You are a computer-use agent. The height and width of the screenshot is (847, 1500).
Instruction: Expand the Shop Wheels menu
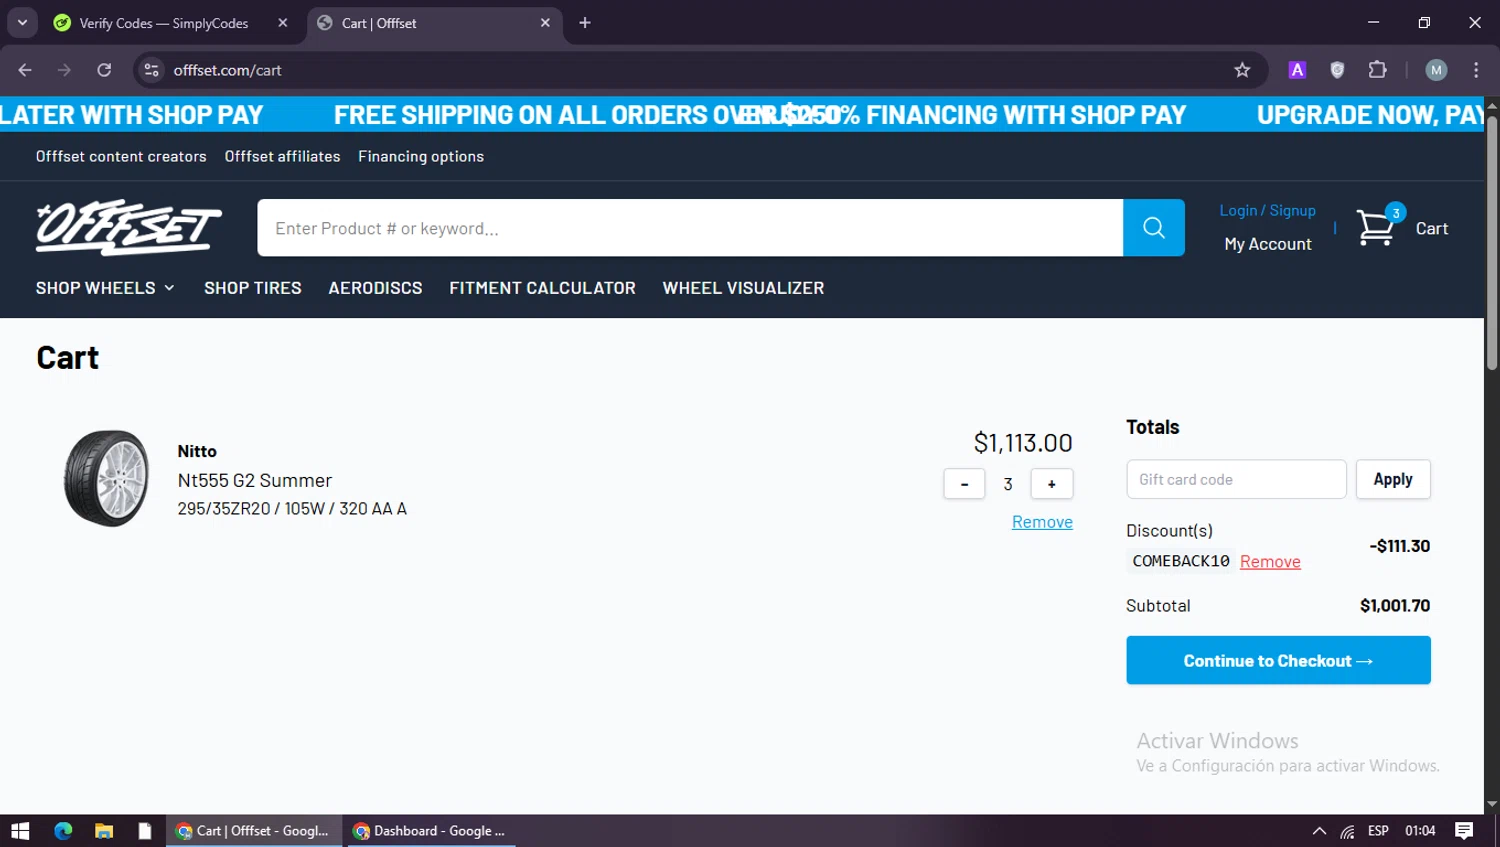tap(105, 288)
